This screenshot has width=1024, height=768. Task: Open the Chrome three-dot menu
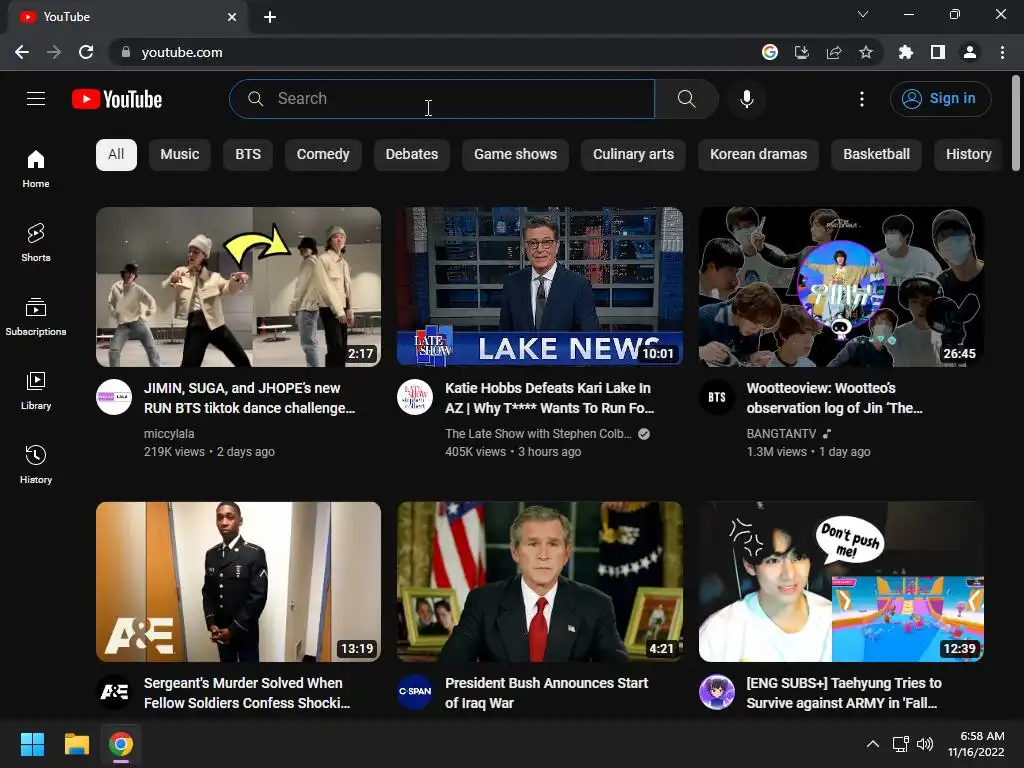coord(1002,52)
